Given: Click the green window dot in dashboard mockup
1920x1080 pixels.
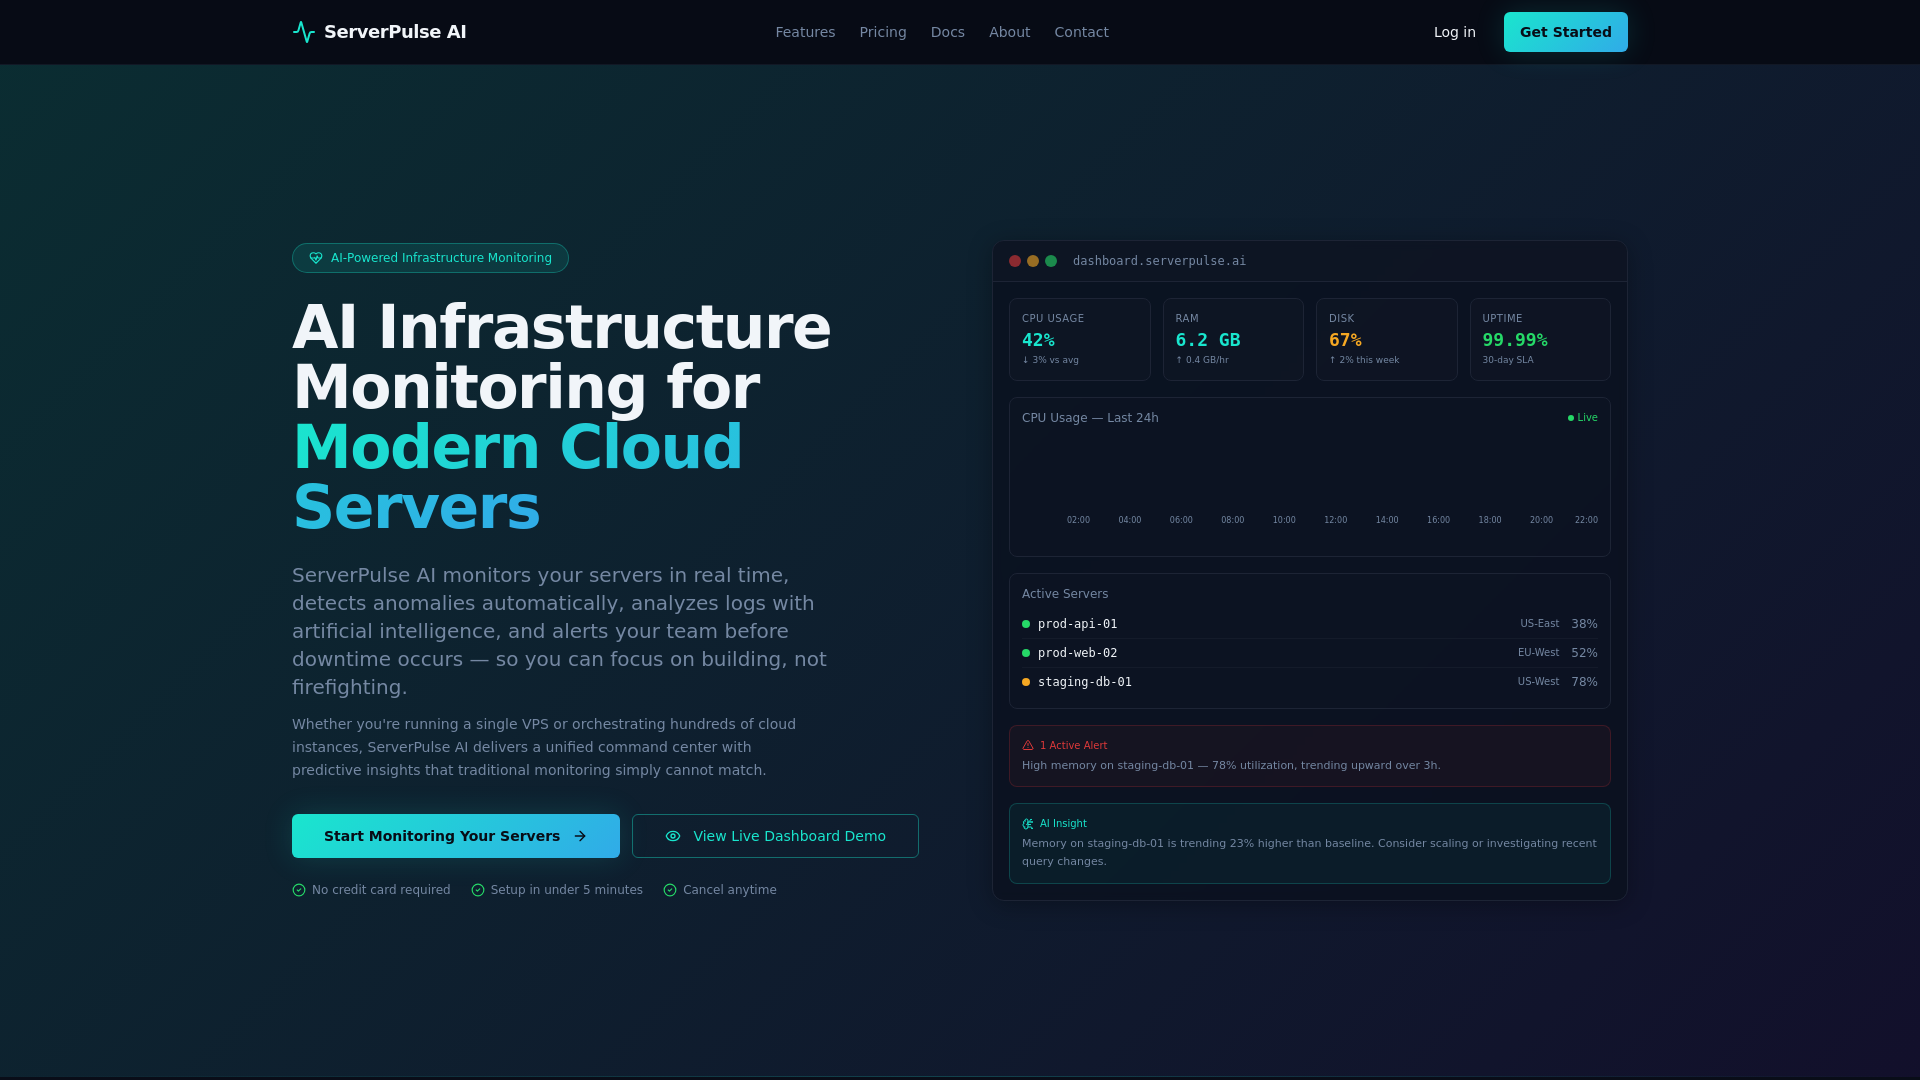Looking at the screenshot, I should pos(1051,261).
